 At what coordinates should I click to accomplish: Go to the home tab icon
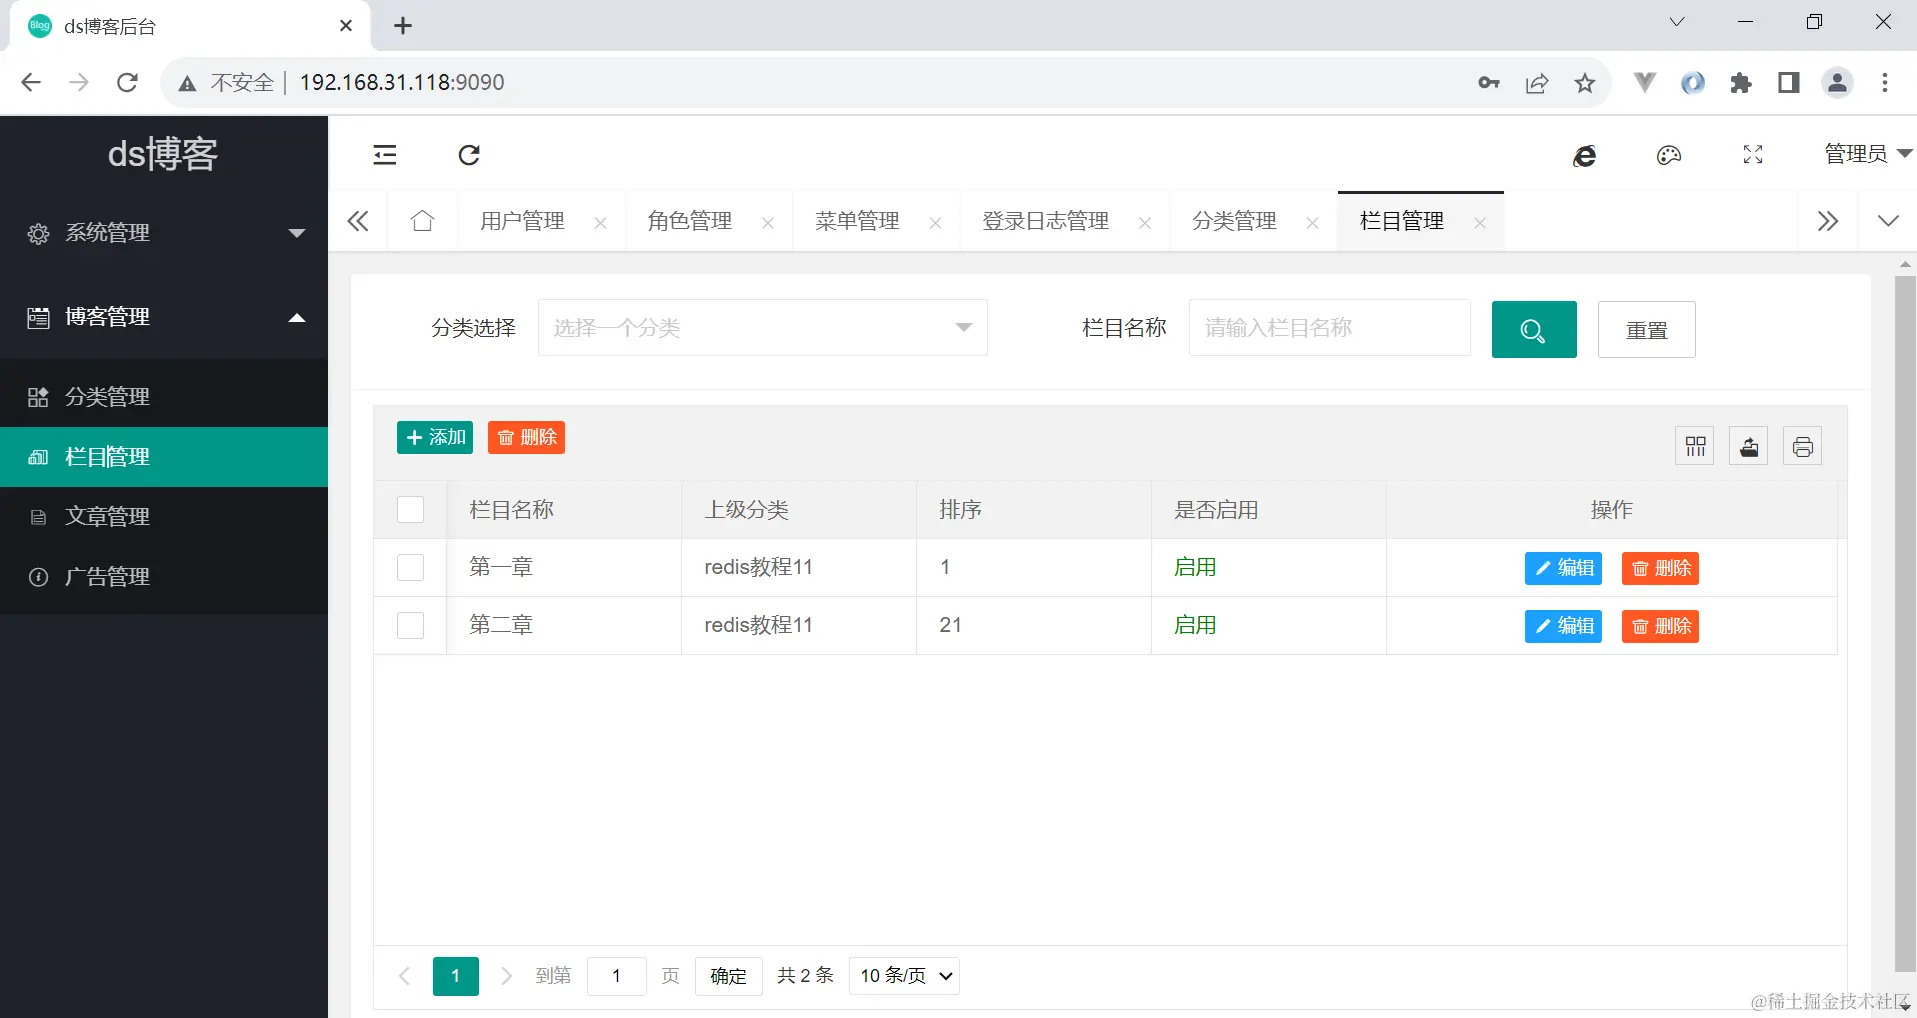423,221
